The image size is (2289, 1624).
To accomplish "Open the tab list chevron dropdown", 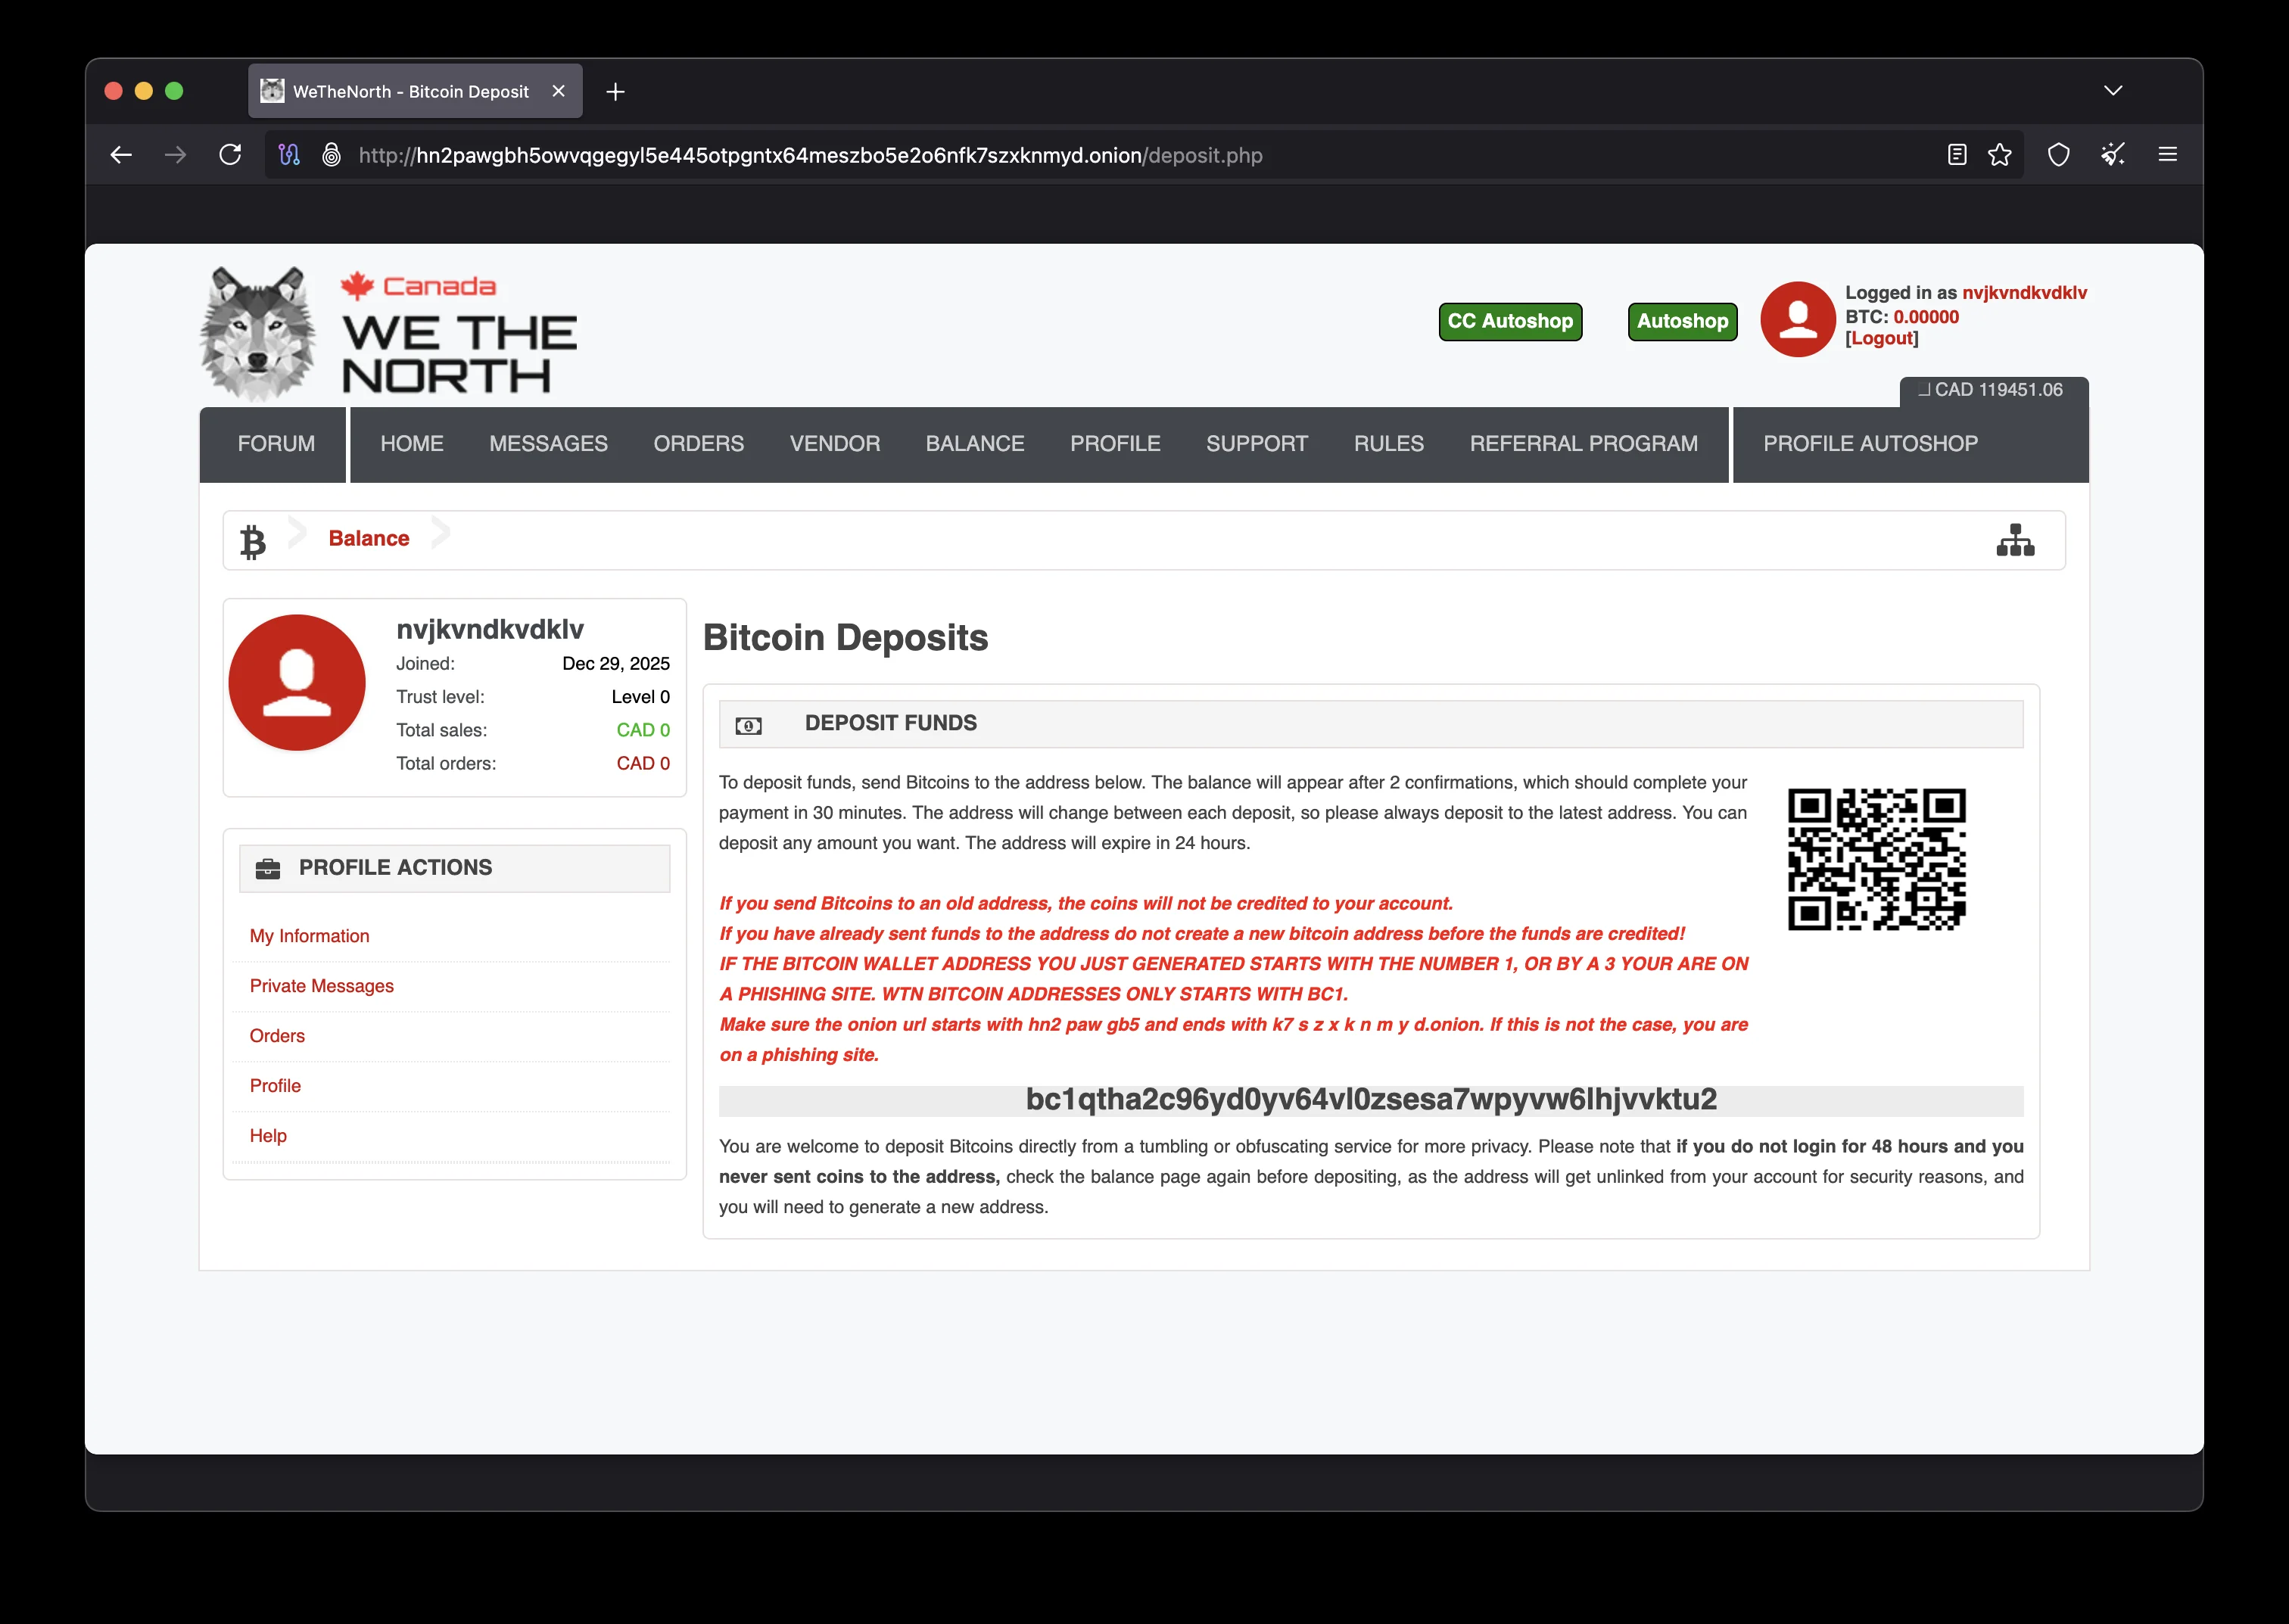I will point(2114,90).
